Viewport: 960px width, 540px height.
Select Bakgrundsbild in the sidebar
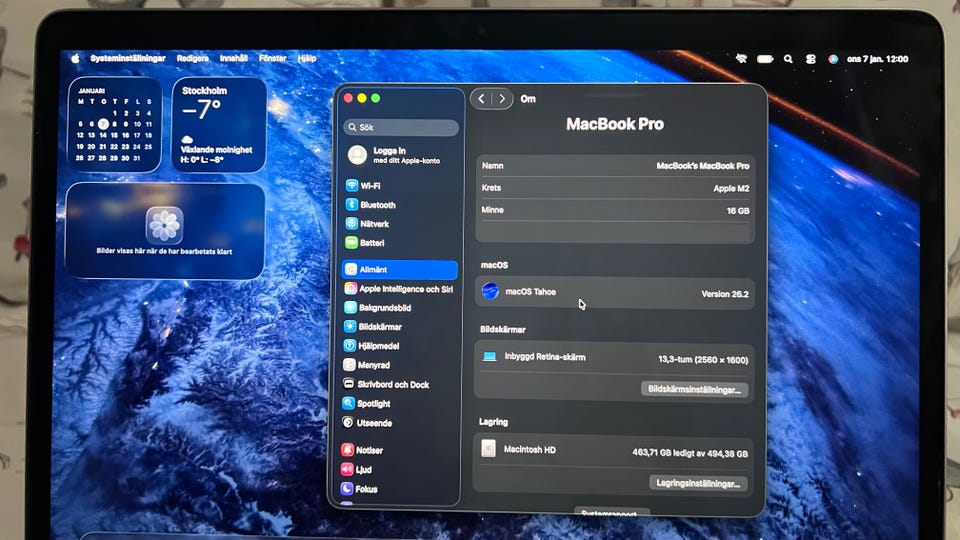[384, 308]
